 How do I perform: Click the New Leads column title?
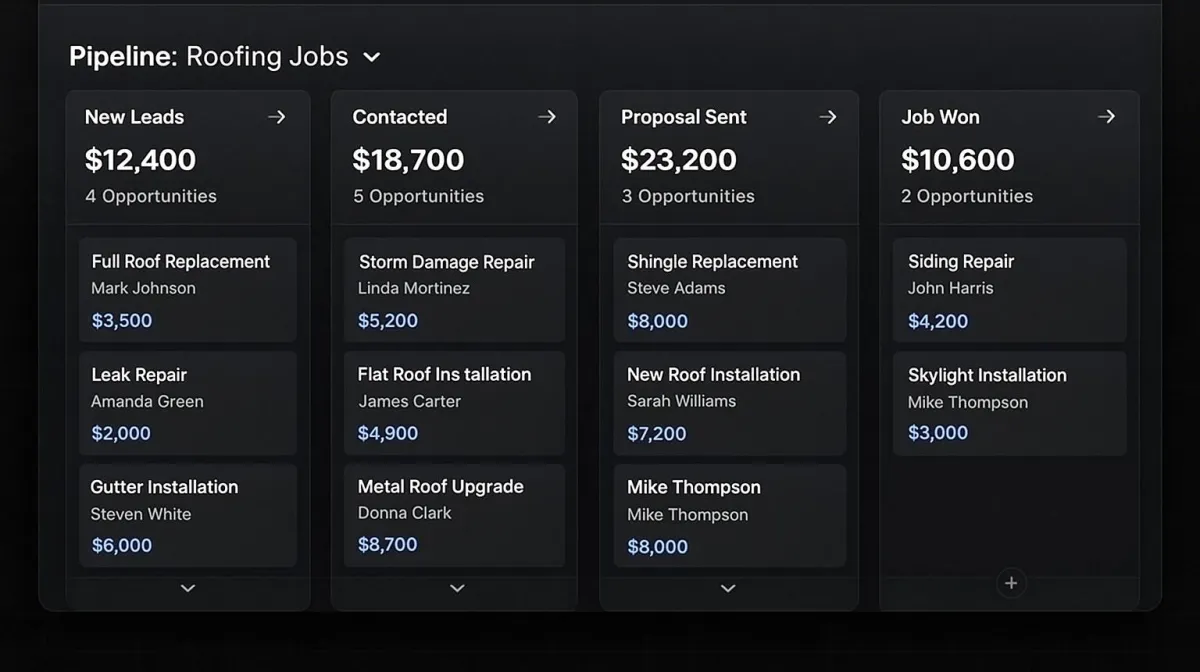tap(134, 117)
